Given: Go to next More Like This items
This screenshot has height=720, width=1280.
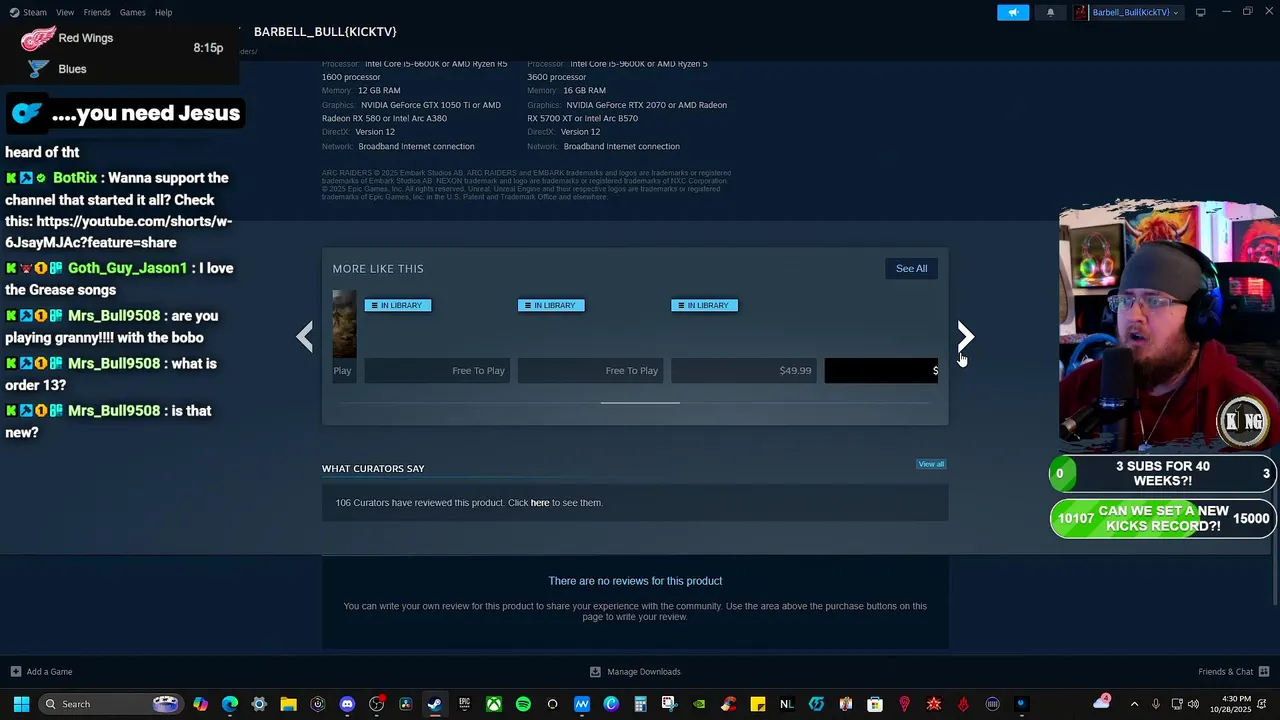Looking at the screenshot, I should [x=965, y=337].
